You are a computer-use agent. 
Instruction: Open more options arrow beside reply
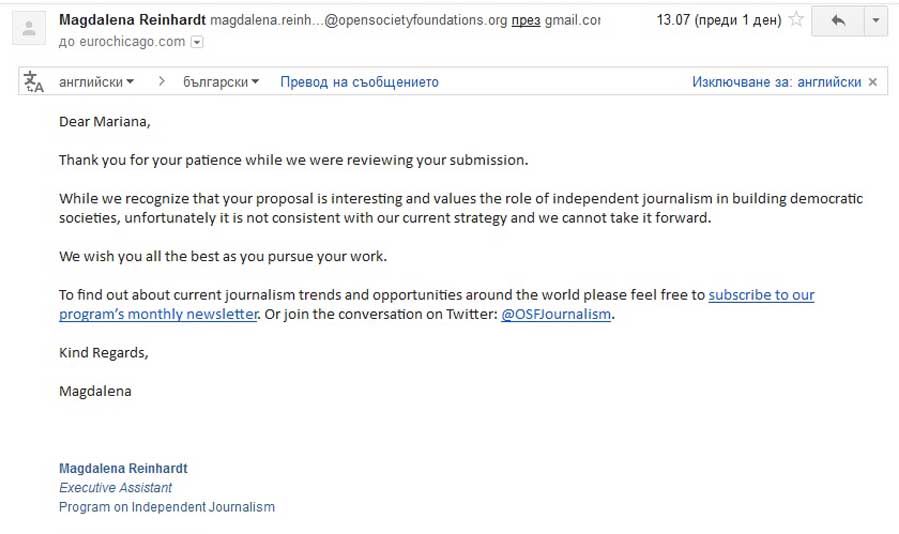click(876, 20)
